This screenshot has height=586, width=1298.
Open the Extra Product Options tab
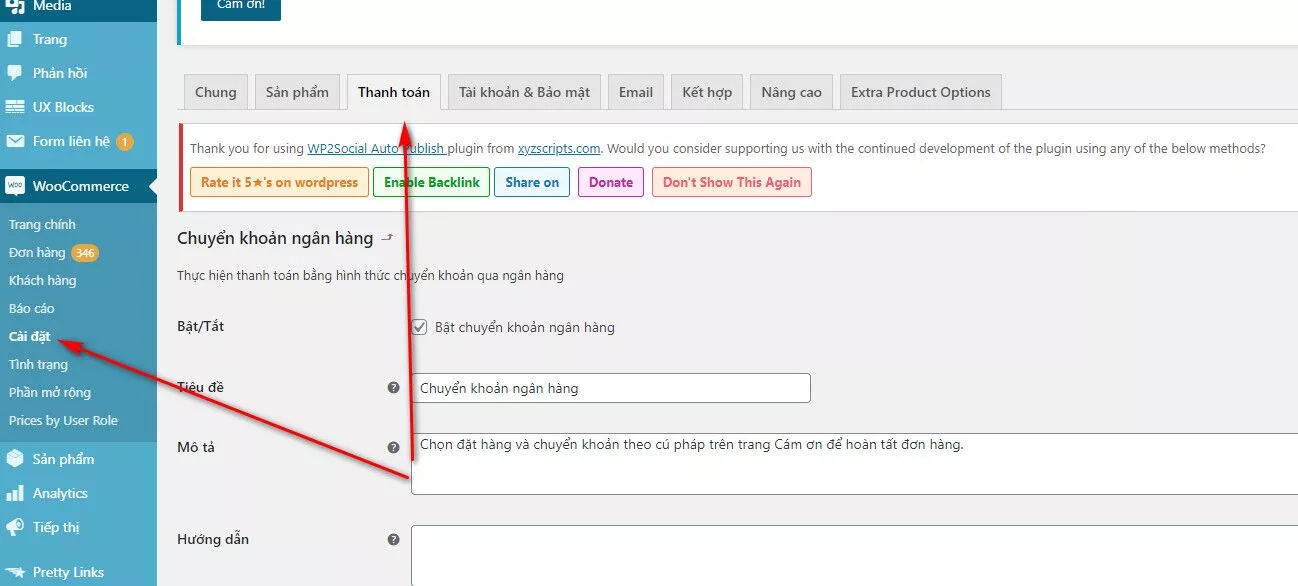coord(920,91)
